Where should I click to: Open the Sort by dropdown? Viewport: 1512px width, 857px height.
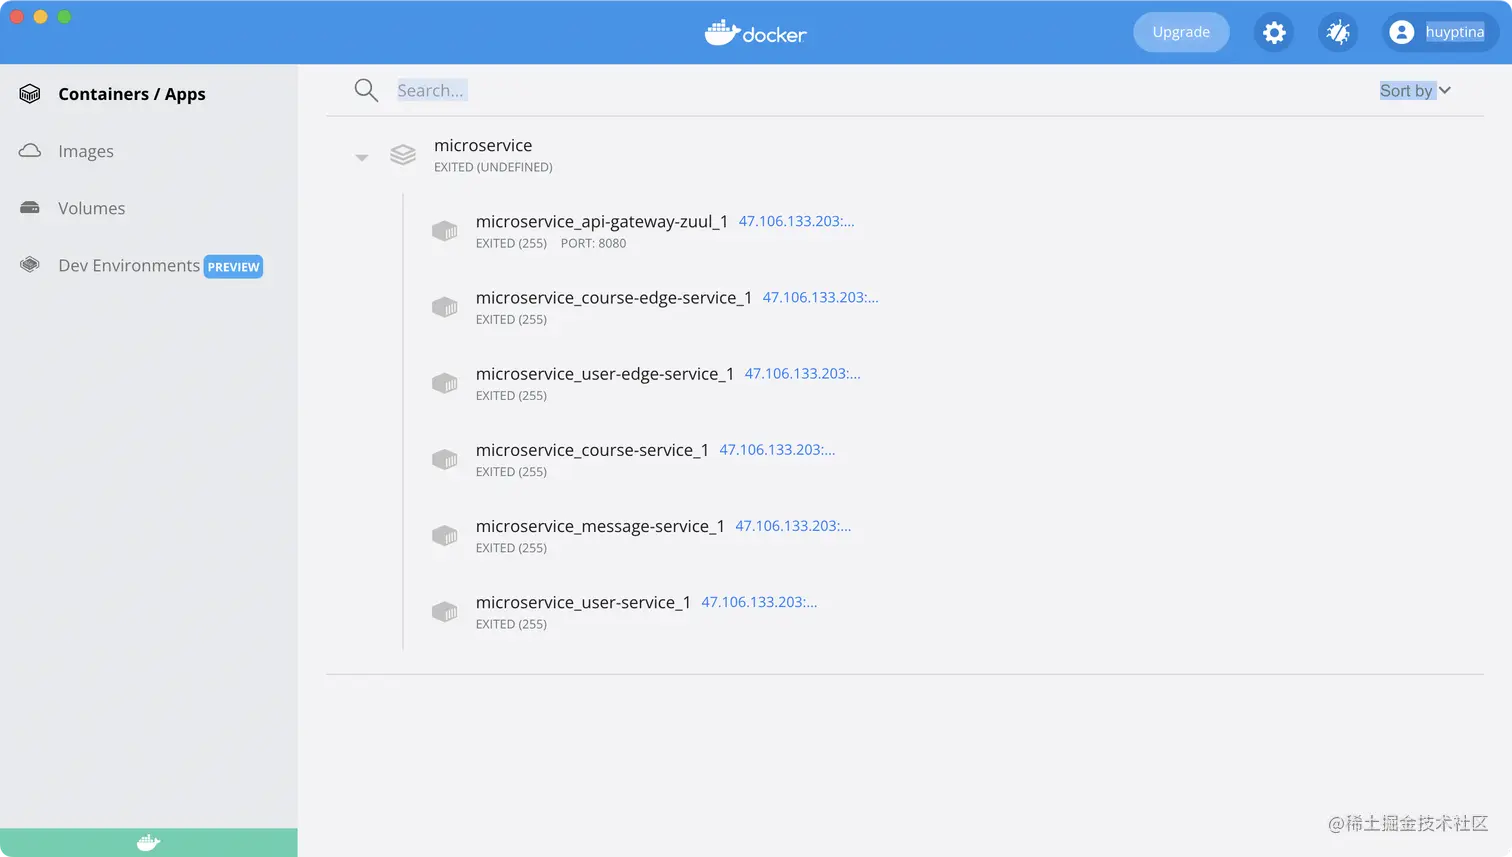[x=1415, y=91]
